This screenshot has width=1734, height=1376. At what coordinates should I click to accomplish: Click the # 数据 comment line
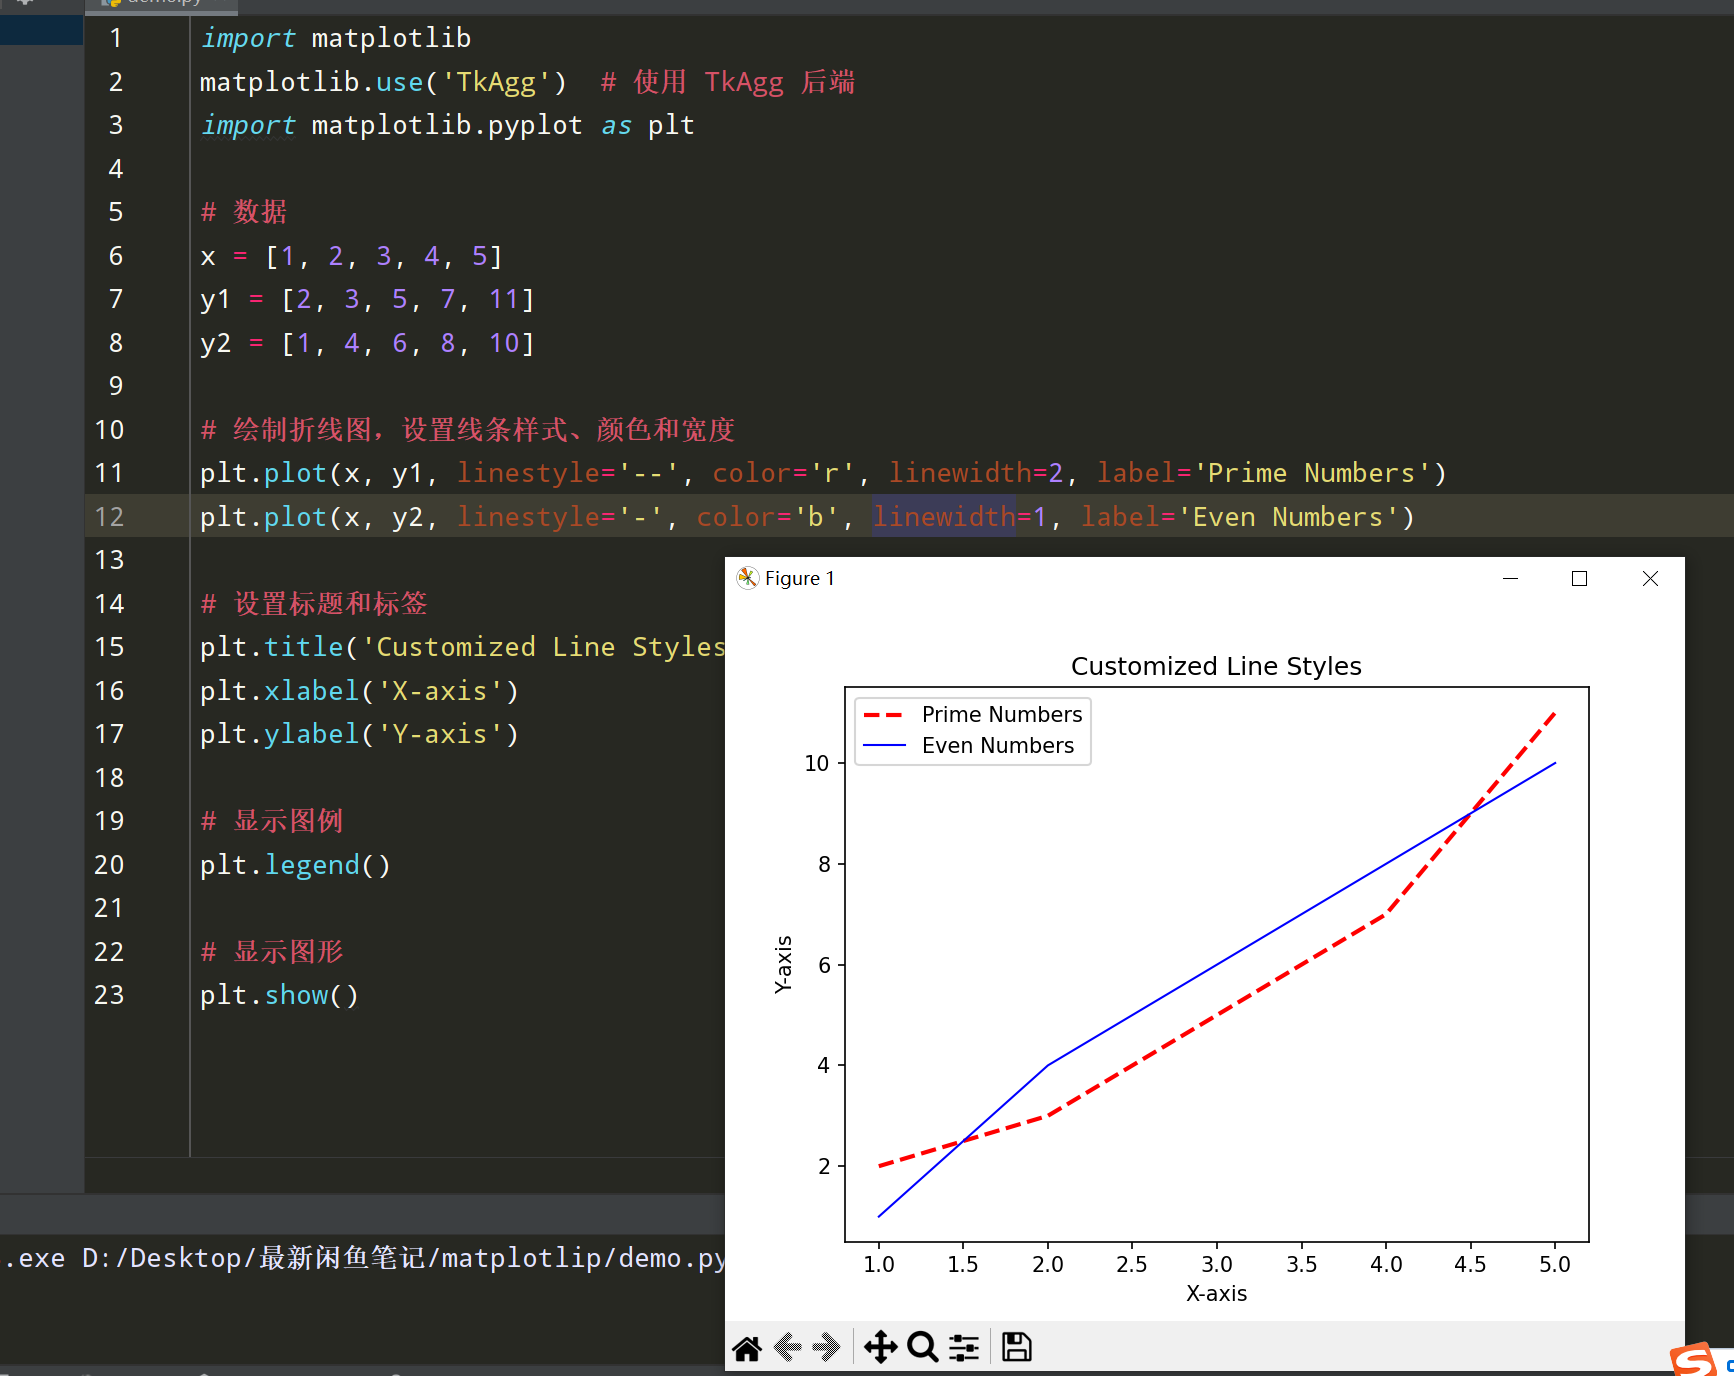pyautogui.click(x=244, y=212)
